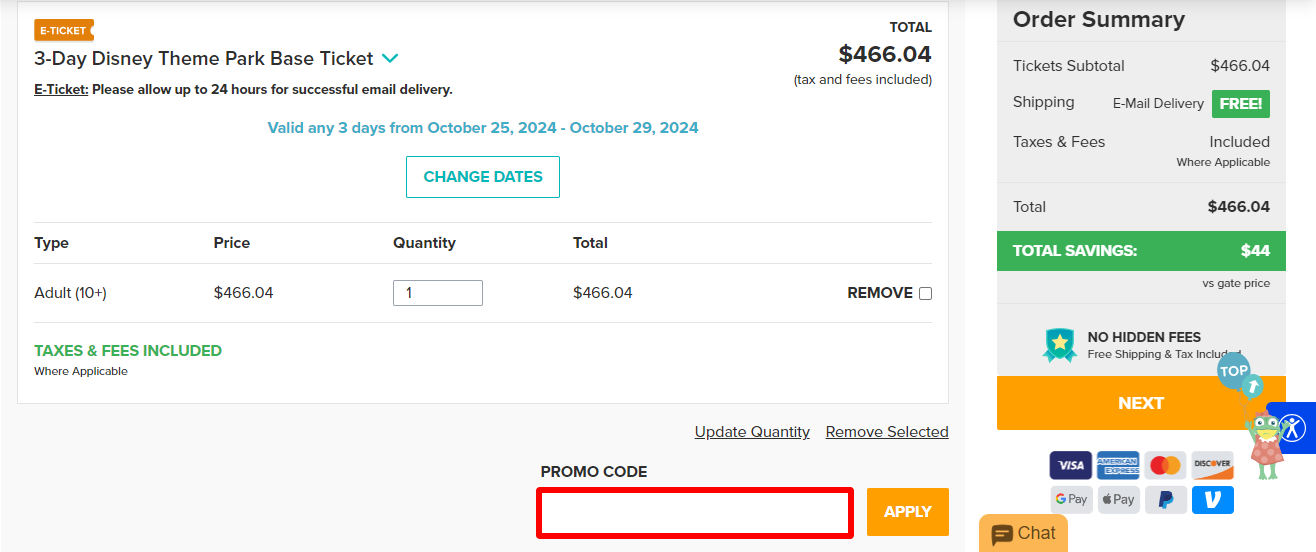Open the Chat widget
This screenshot has width=1316, height=552.
1023,534
